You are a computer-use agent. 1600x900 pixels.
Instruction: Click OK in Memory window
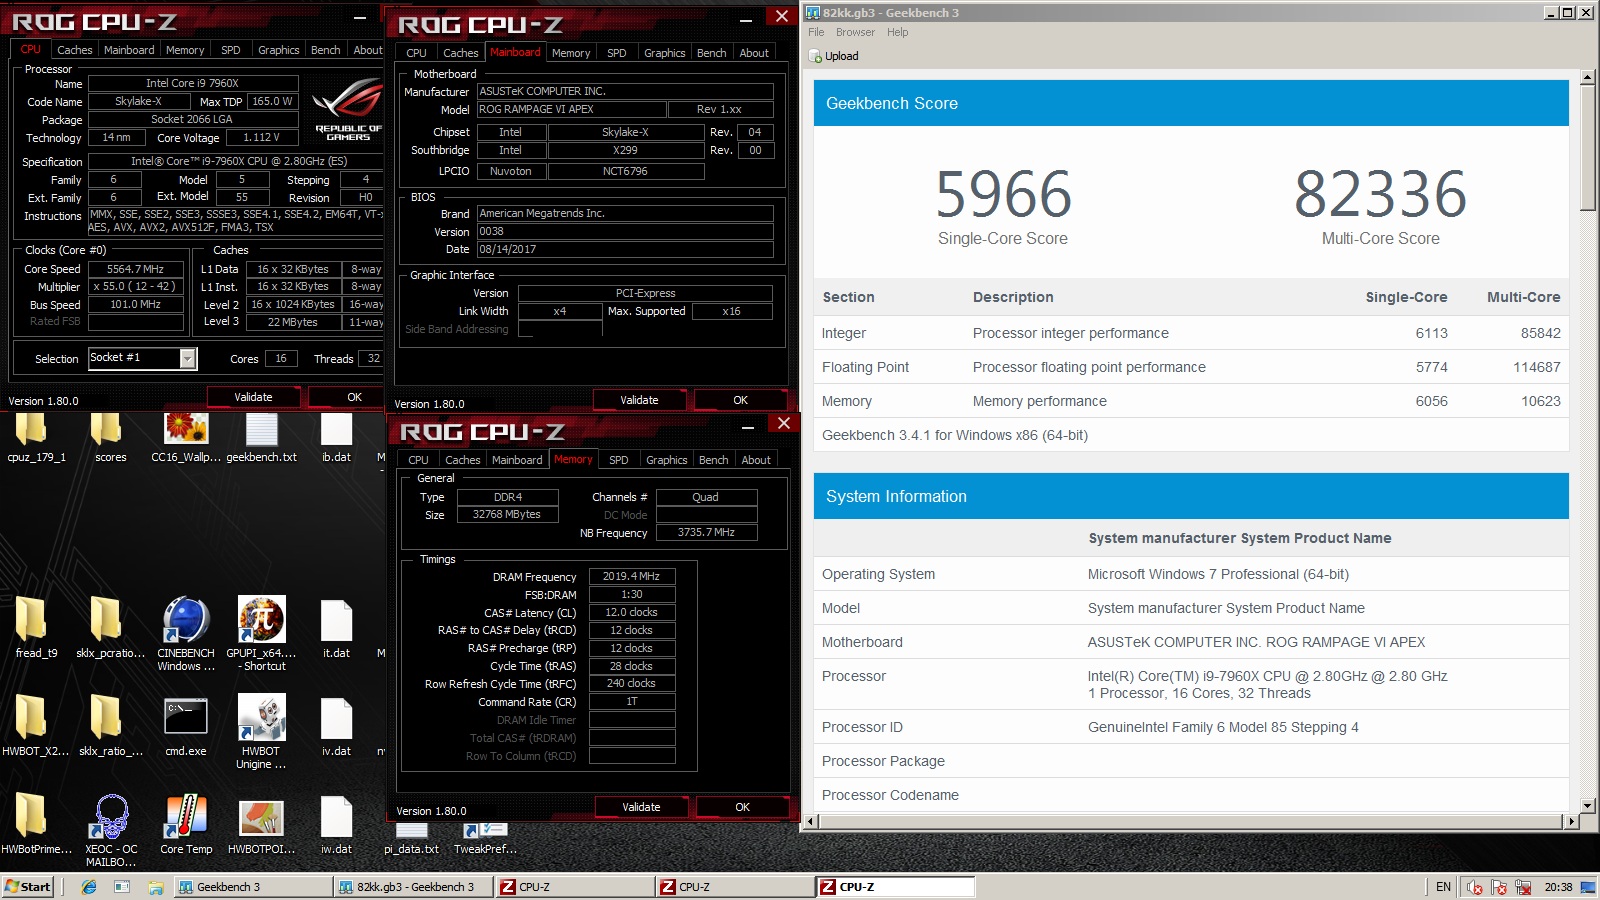(x=742, y=807)
